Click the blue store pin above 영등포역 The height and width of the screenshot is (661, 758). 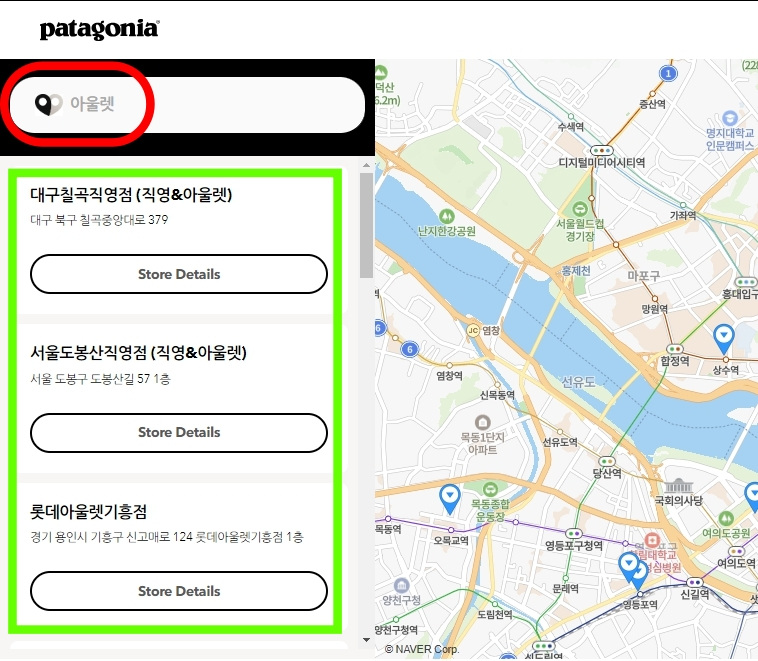(628, 567)
